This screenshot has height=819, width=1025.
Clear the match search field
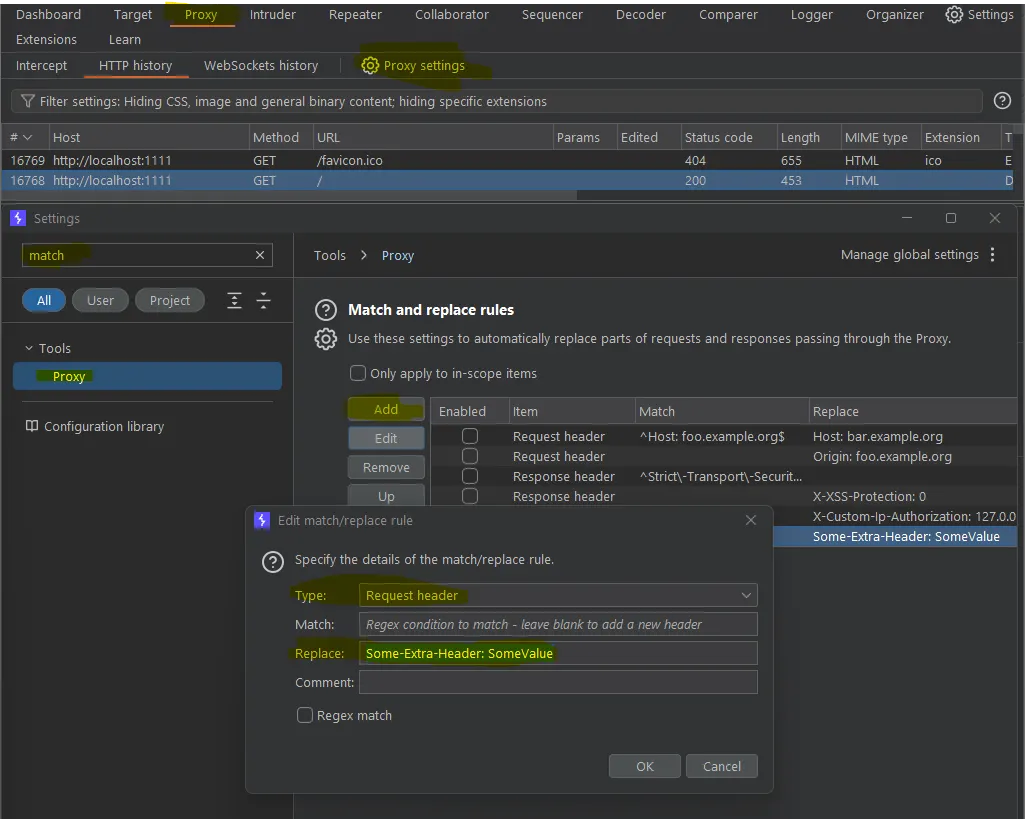pos(260,255)
